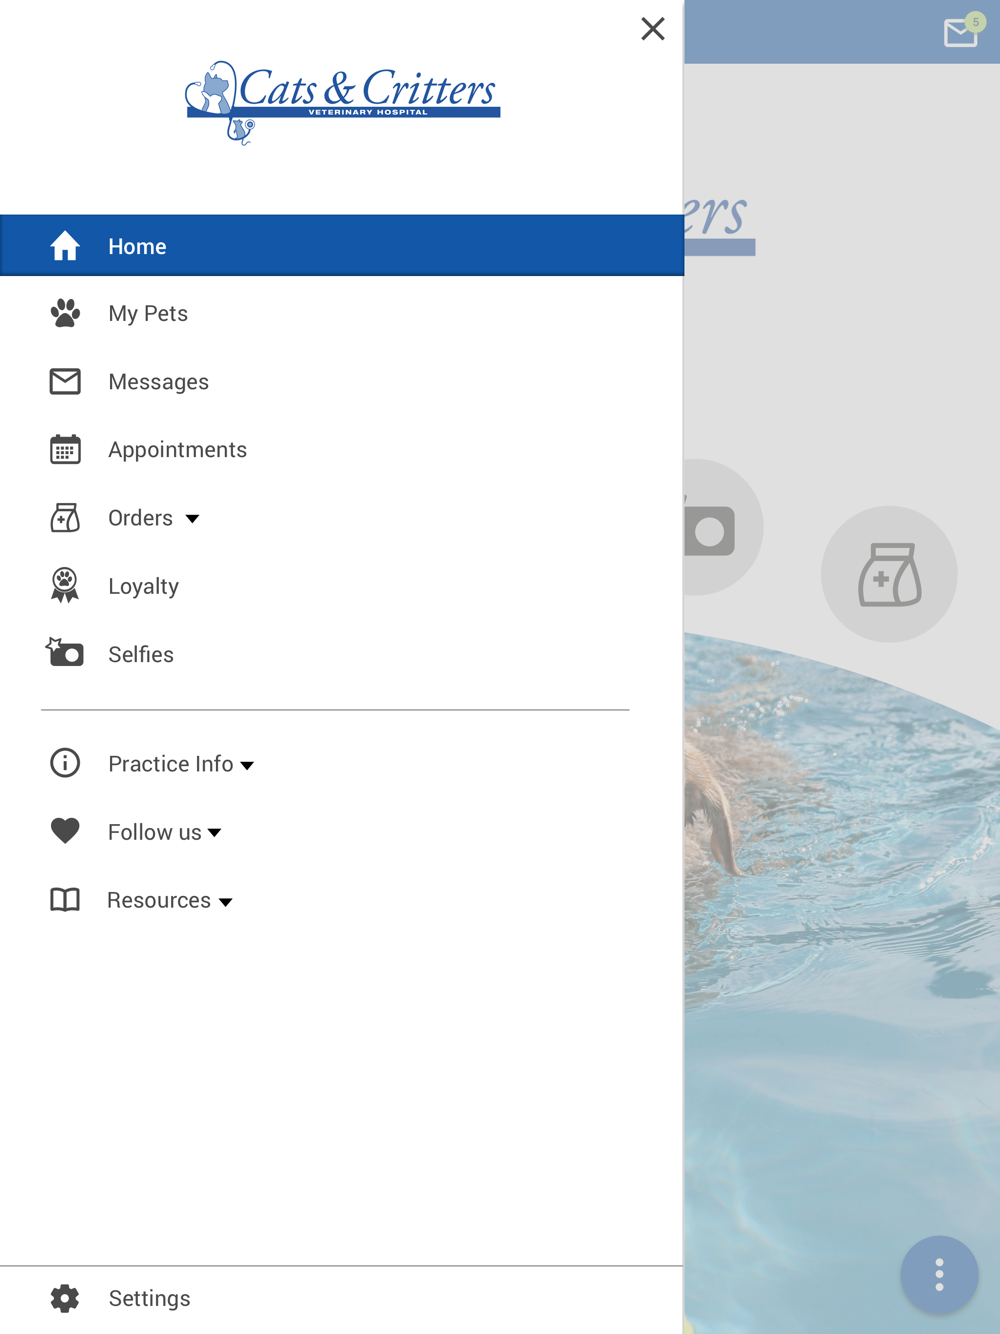
Task: Tap the Home house icon
Action: 65,246
